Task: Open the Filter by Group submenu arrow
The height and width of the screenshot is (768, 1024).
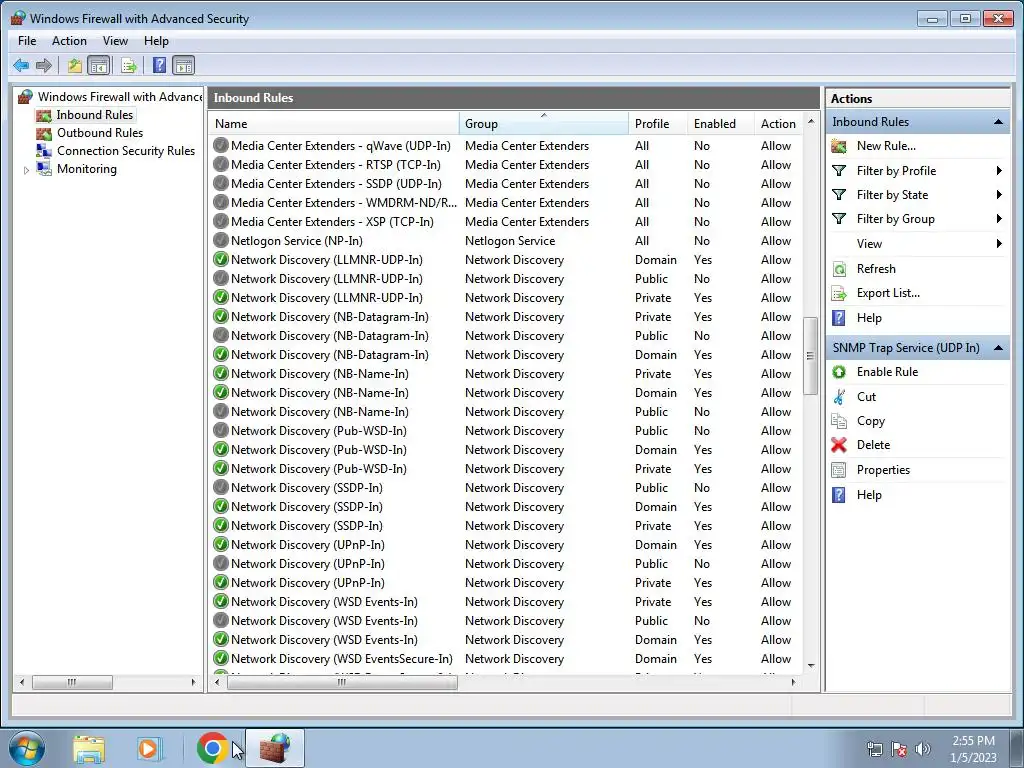Action: [999, 219]
